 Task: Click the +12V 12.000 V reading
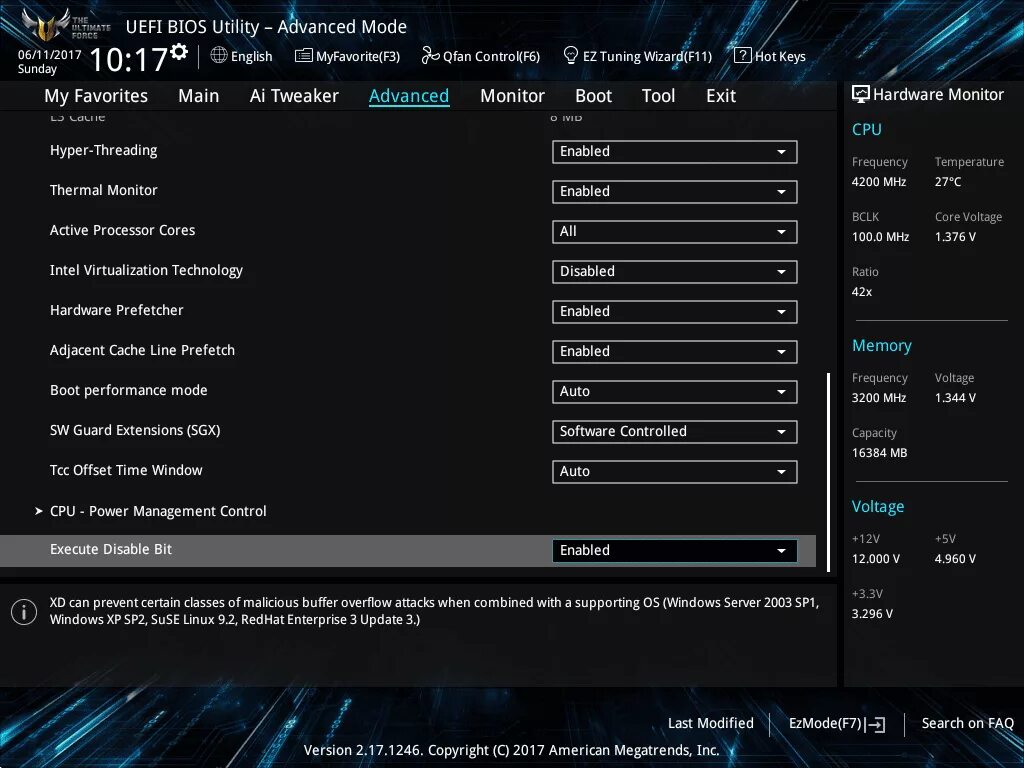(x=876, y=559)
